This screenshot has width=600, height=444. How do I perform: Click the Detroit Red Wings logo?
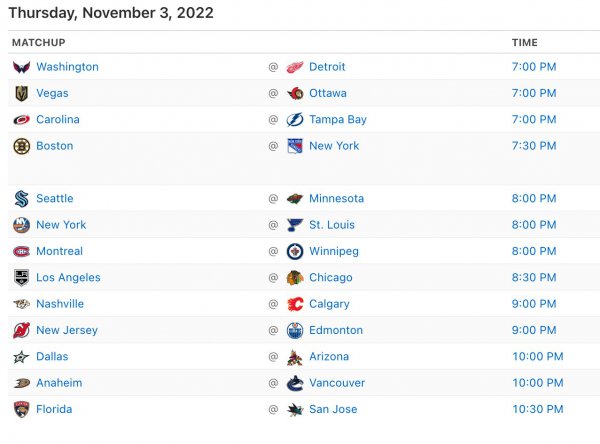pyautogui.click(x=294, y=67)
